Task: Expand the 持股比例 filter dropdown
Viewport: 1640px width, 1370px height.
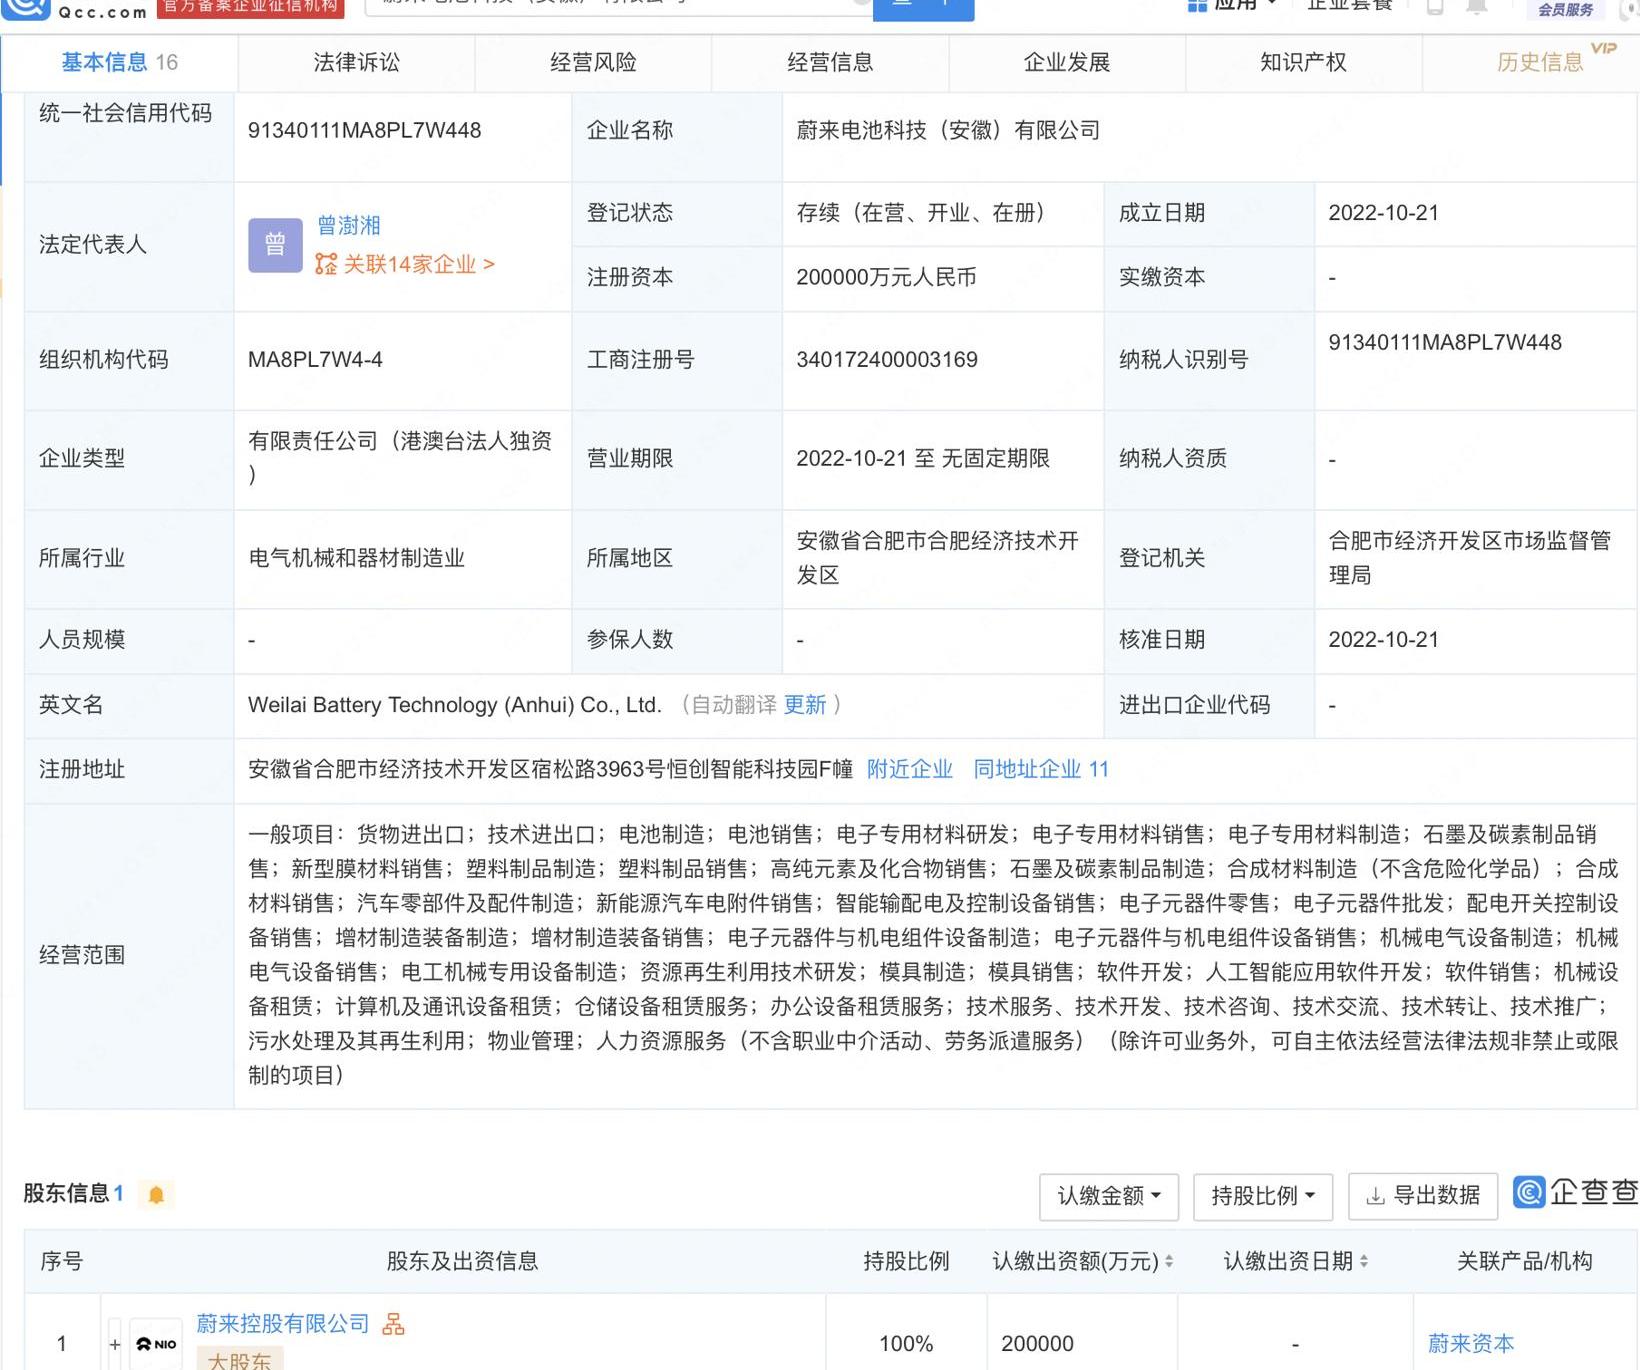Action: point(1263,1196)
